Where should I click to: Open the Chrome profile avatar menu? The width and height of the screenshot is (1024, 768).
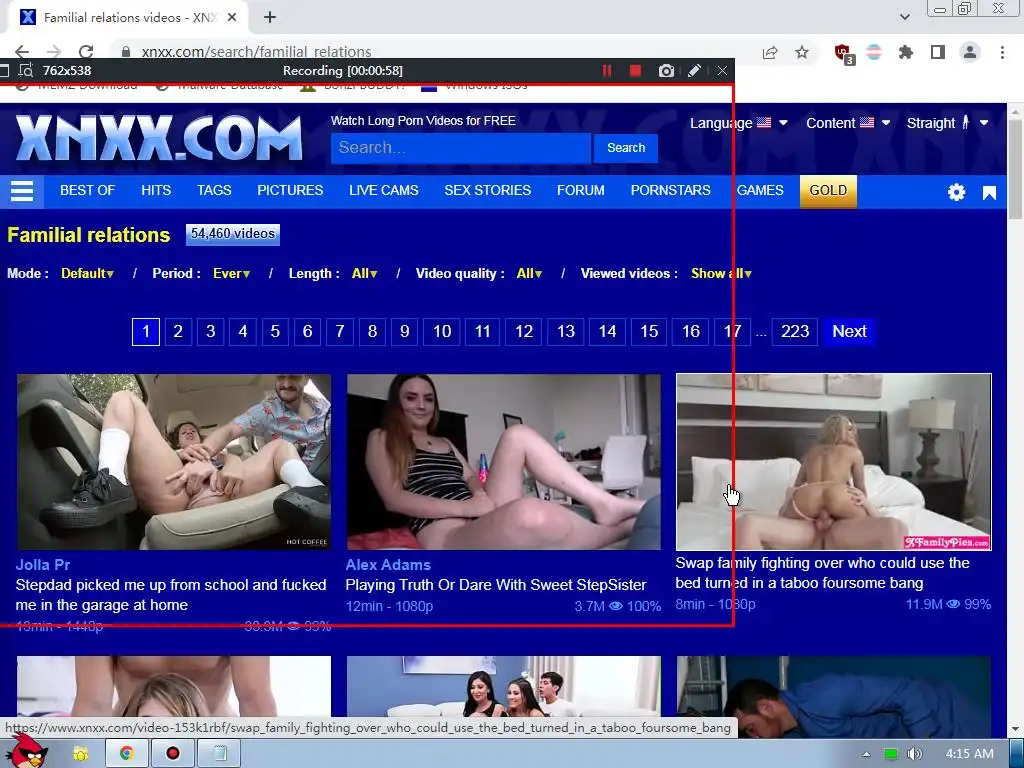coord(970,52)
